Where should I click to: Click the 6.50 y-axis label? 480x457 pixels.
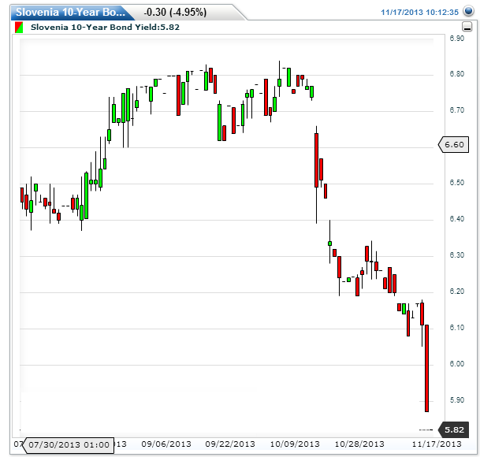457,183
